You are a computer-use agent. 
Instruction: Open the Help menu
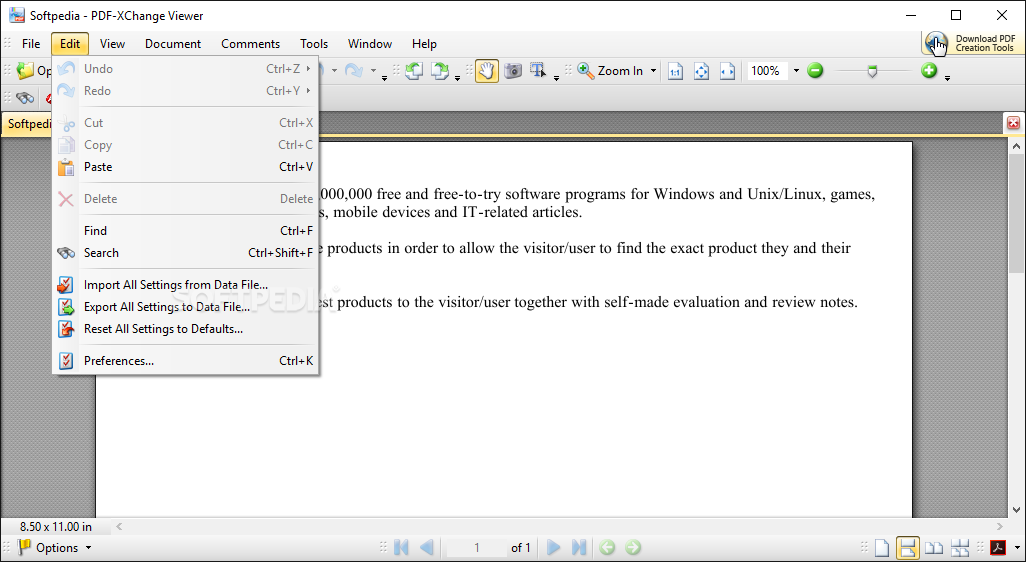pos(424,44)
